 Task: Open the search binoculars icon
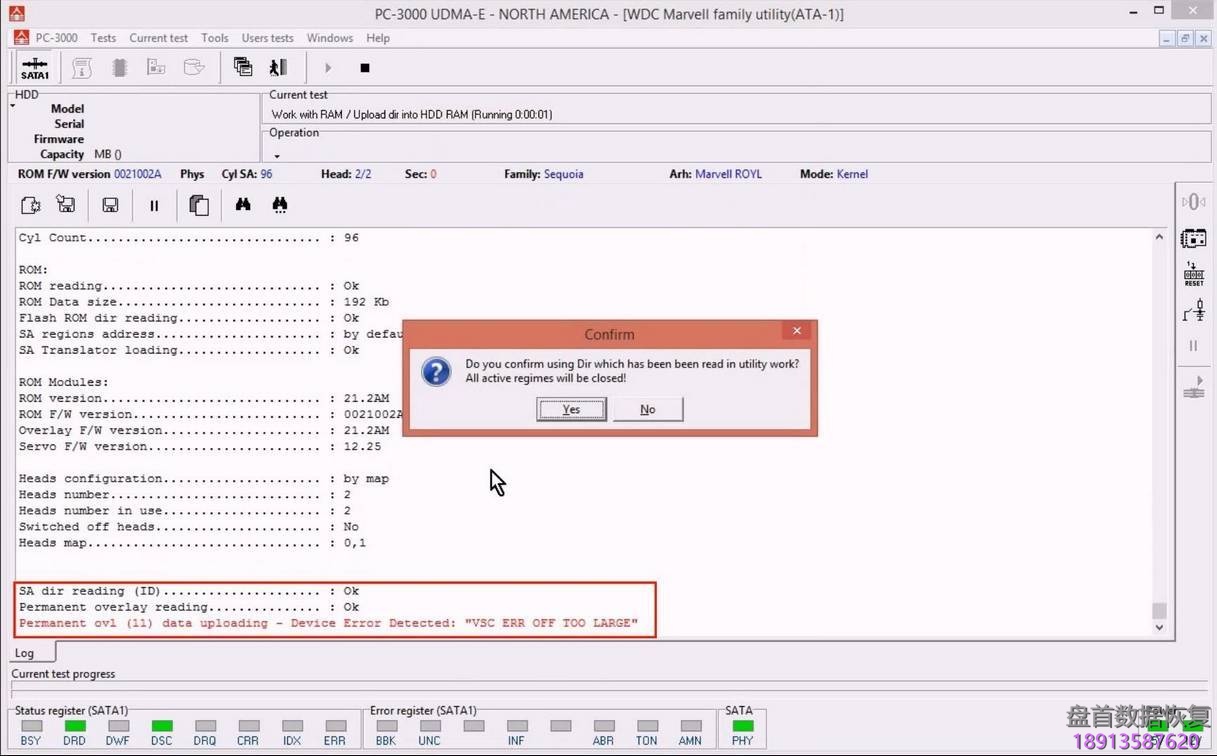[243, 204]
